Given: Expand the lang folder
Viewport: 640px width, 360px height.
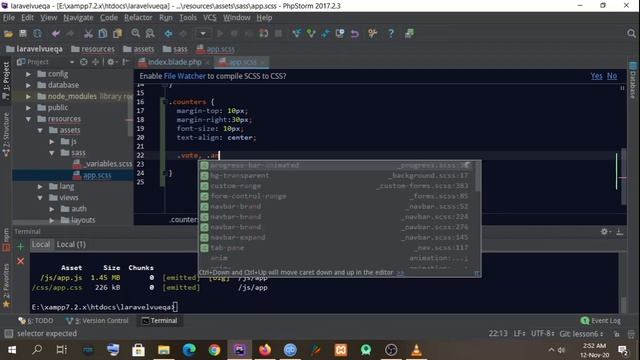Looking at the screenshot, I should pyautogui.click(x=40, y=187).
